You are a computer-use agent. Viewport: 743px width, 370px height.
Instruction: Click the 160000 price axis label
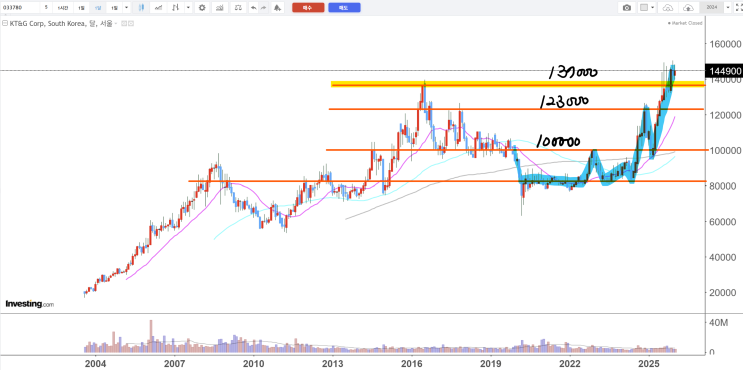(x=726, y=44)
